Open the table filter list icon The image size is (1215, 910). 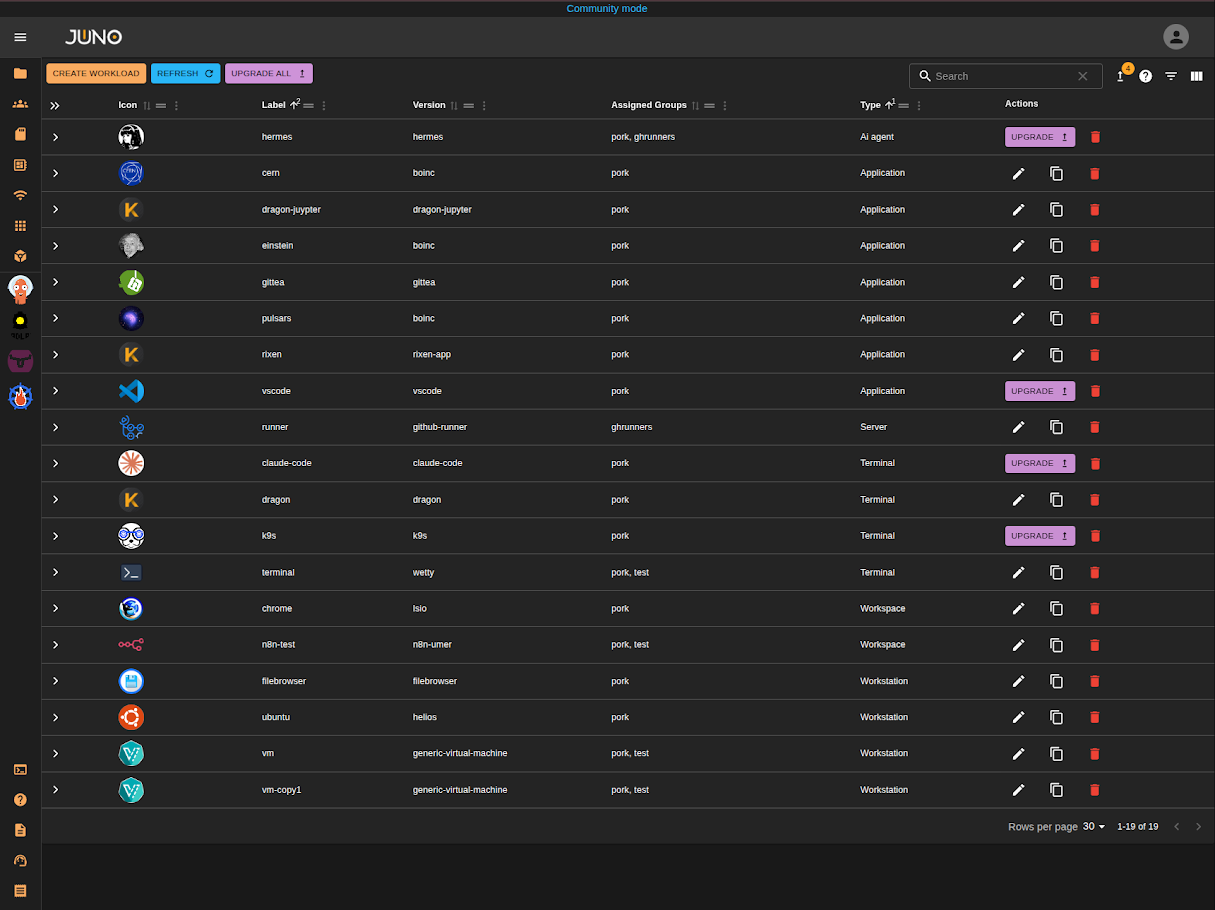click(1171, 76)
